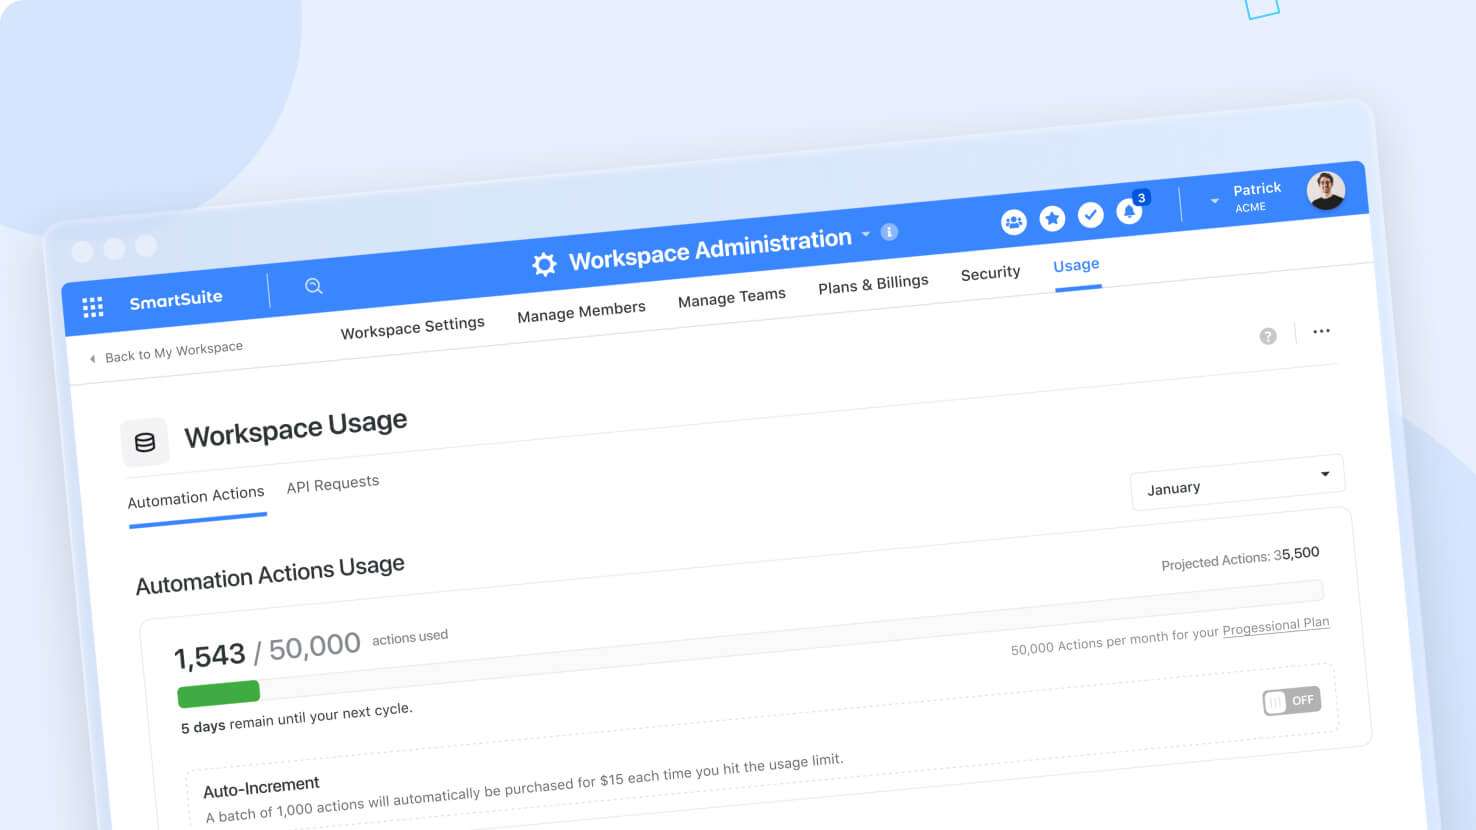Viewport: 1476px width, 830px height.
Task: Expand the Patrick ACME account dropdown arrow
Action: click(1214, 201)
